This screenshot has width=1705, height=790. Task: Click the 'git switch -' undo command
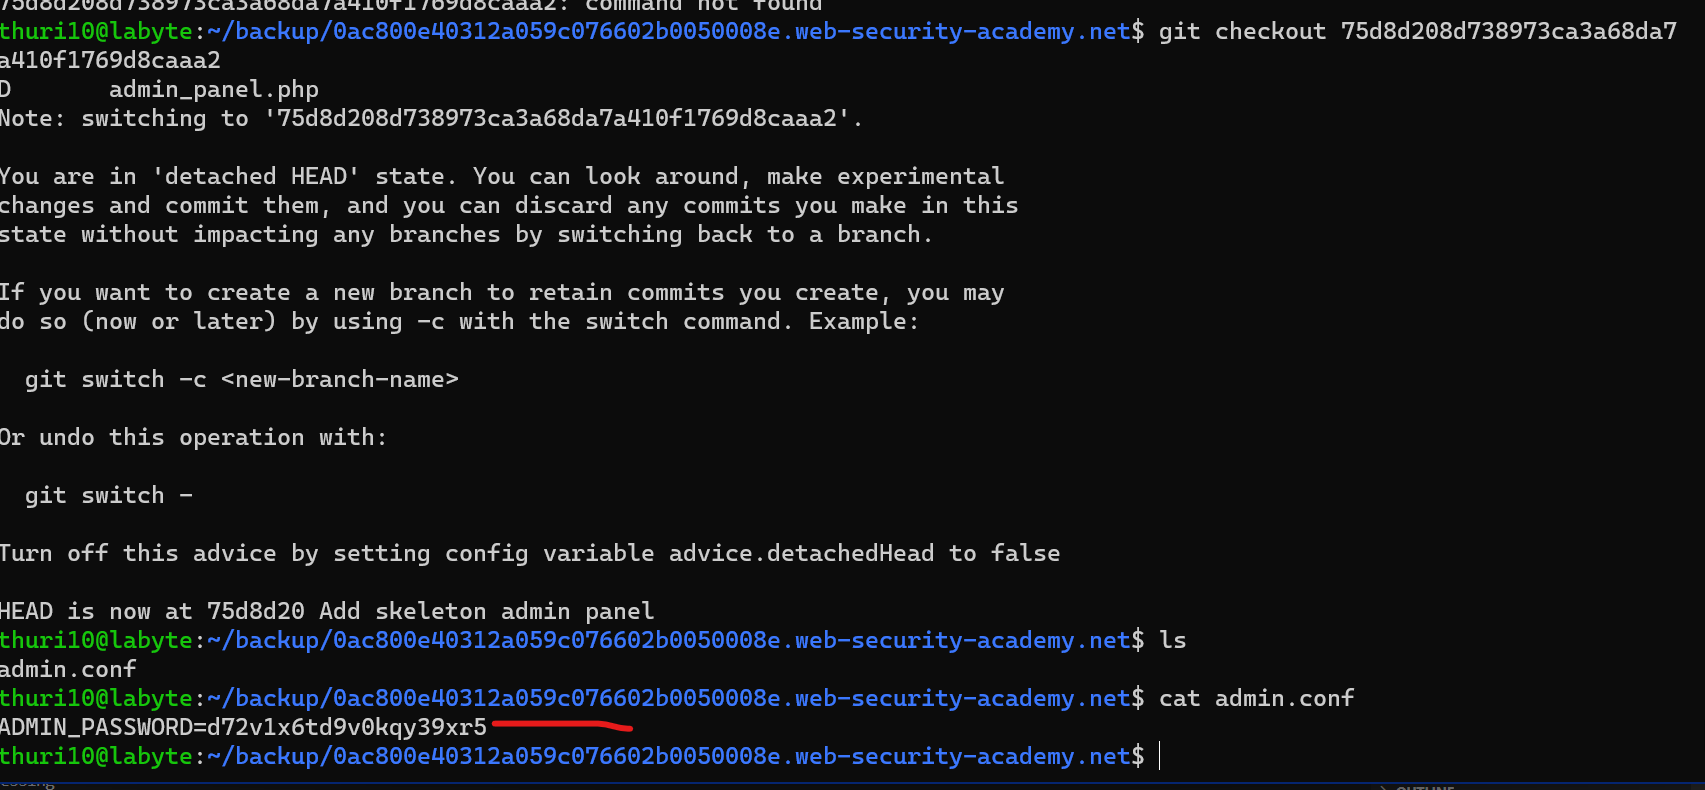pyautogui.click(x=108, y=495)
